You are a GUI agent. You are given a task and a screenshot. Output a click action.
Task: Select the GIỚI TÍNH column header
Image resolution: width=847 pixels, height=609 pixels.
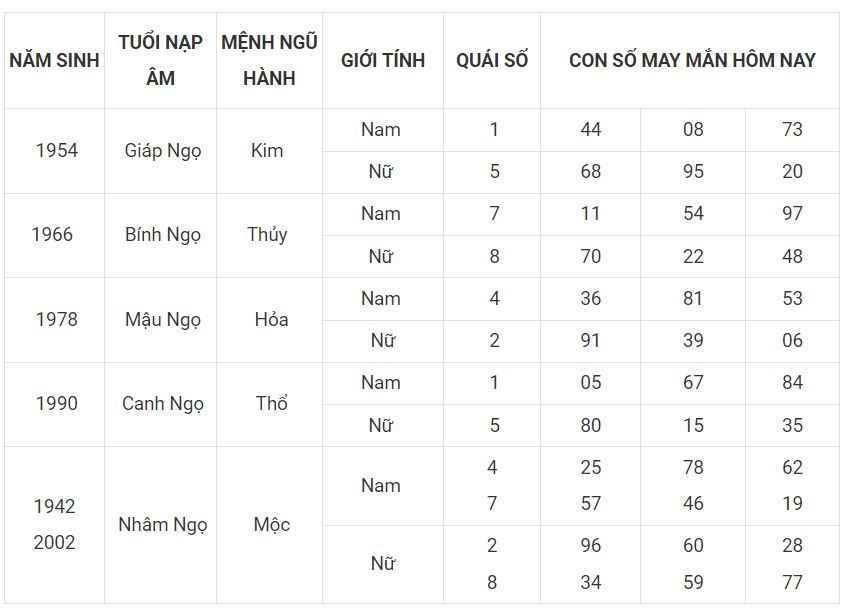click(383, 61)
